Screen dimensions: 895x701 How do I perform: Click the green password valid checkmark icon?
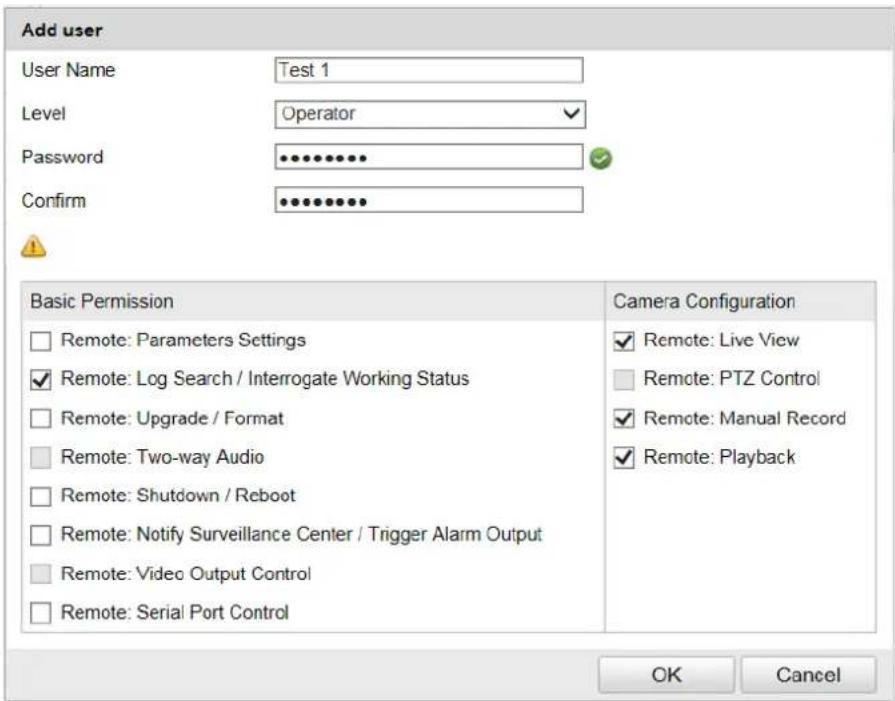600,159
